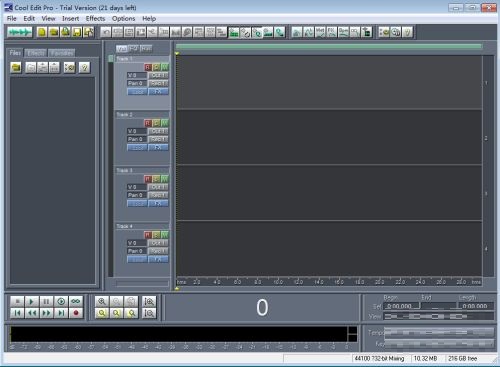Switch to waveform edit view icon
500x367 pixels.
(20, 32)
